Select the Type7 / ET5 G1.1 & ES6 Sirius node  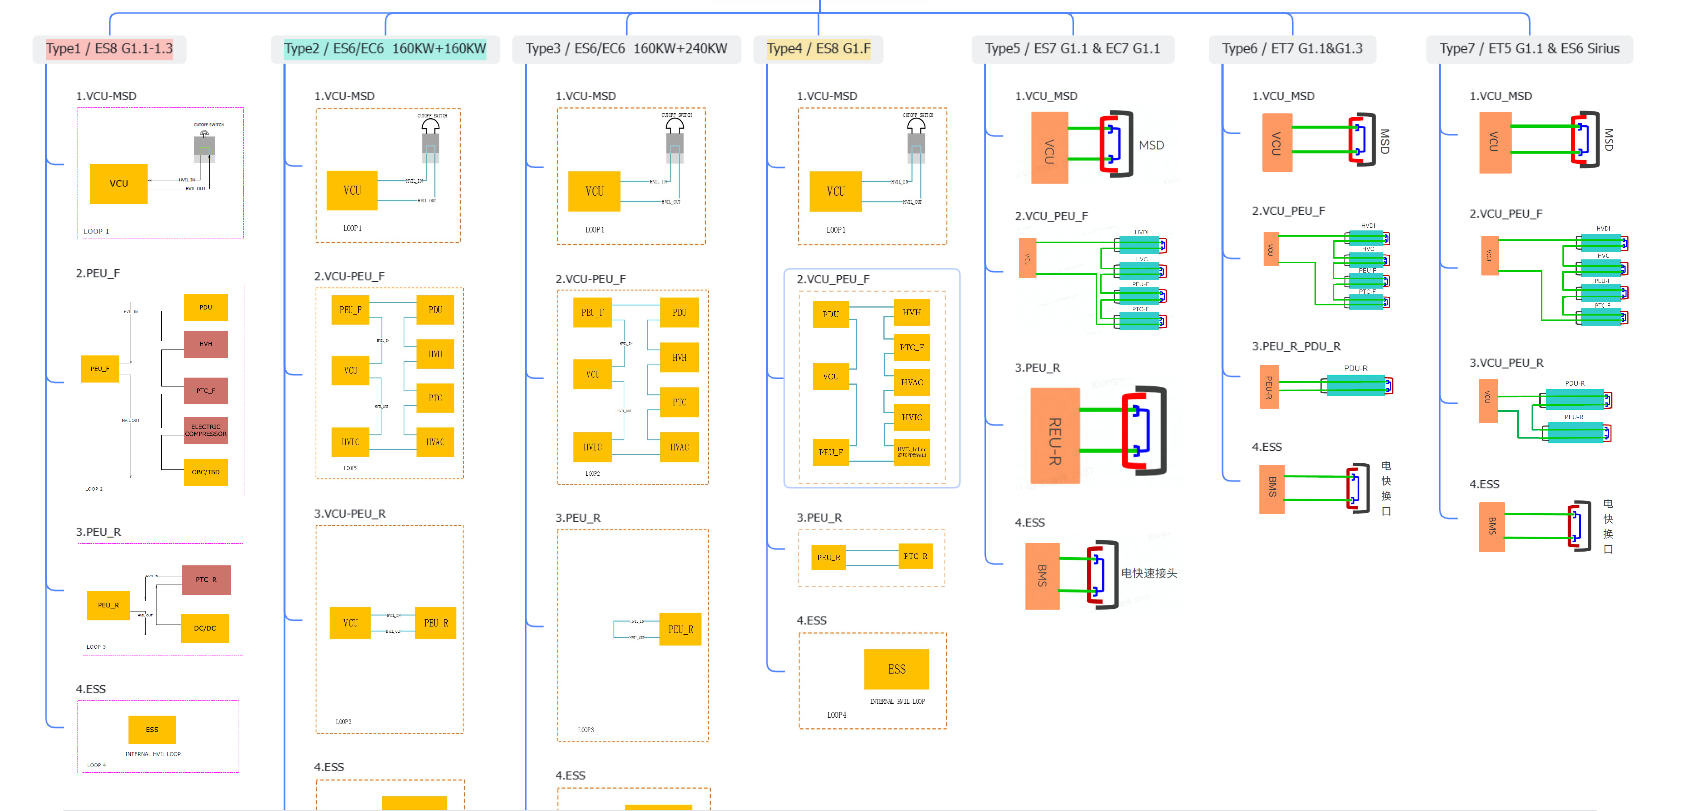click(x=1530, y=49)
